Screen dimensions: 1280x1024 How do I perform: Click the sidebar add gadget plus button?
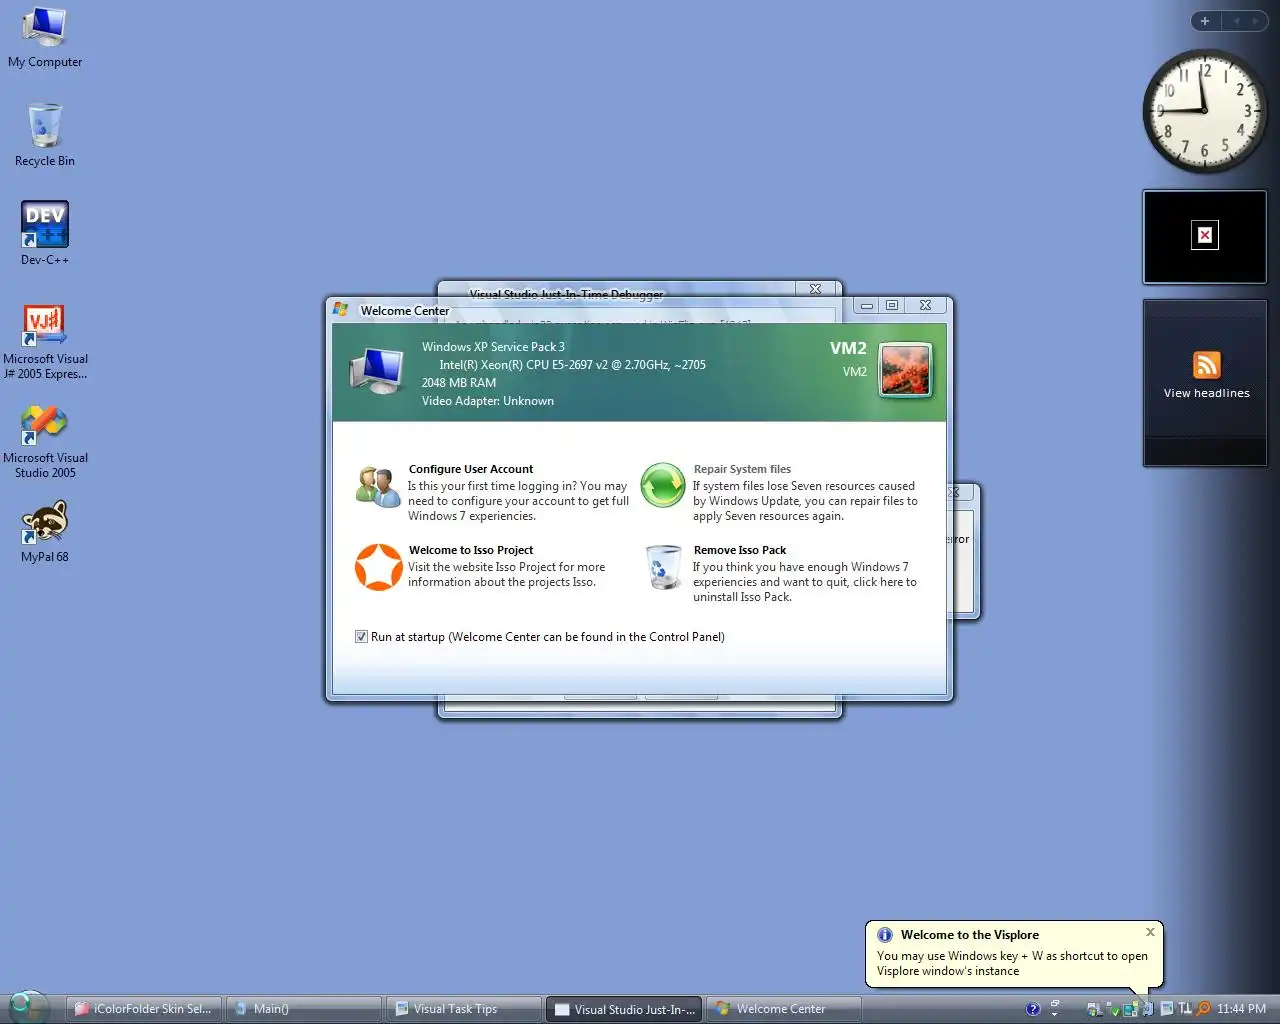point(1205,21)
